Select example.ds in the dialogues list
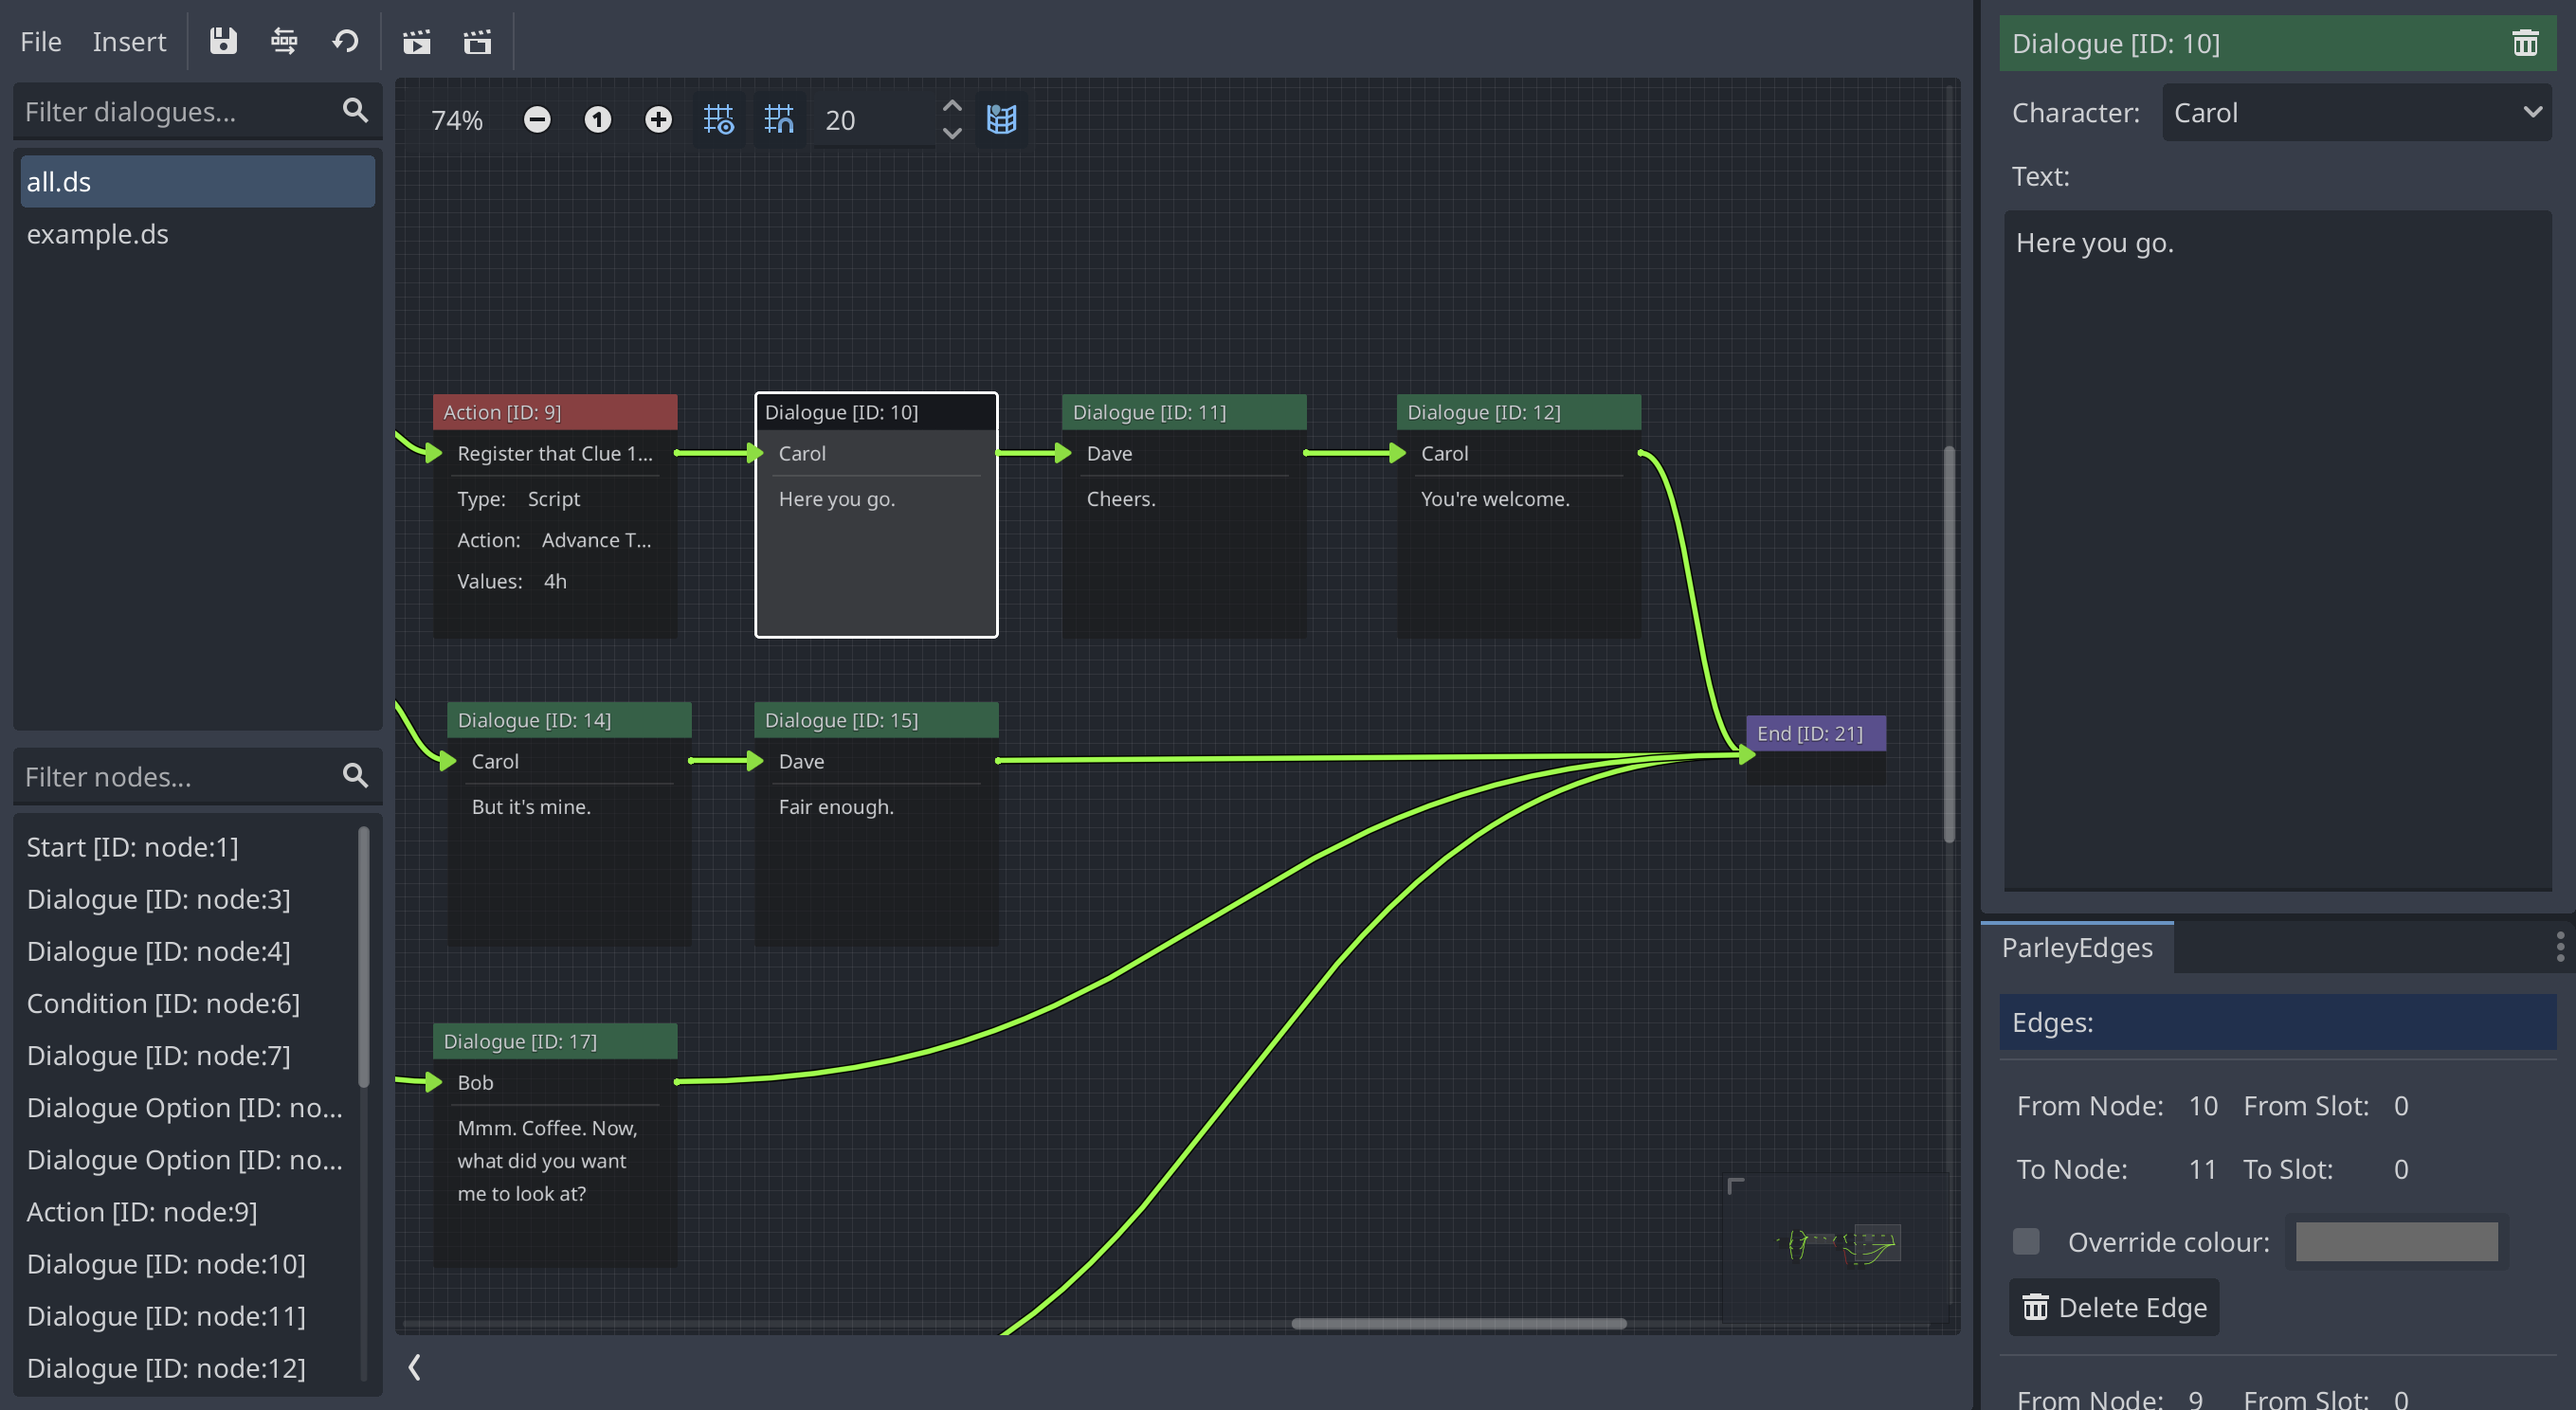Viewport: 2576px width, 1410px height. [x=98, y=233]
